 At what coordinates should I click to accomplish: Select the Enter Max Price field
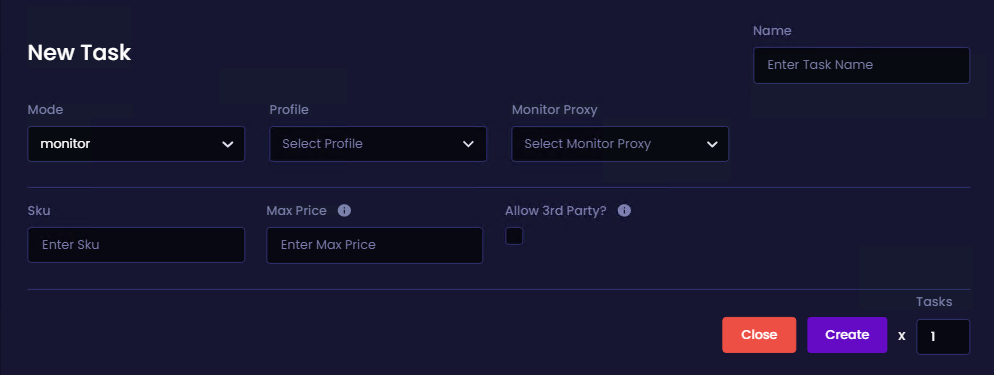[x=375, y=245]
